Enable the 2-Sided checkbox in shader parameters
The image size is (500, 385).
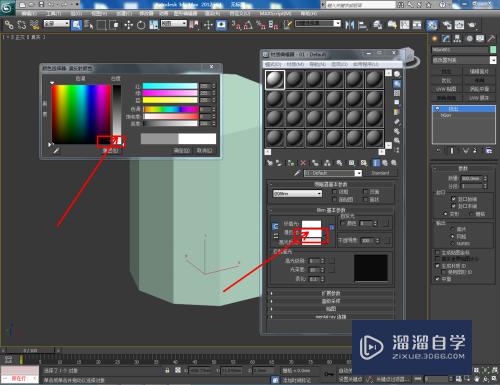[x=366, y=192]
